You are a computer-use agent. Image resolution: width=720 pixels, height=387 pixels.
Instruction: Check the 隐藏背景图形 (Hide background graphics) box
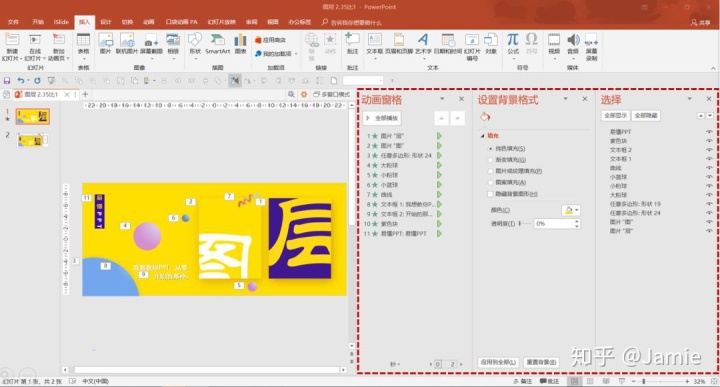click(490, 194)
